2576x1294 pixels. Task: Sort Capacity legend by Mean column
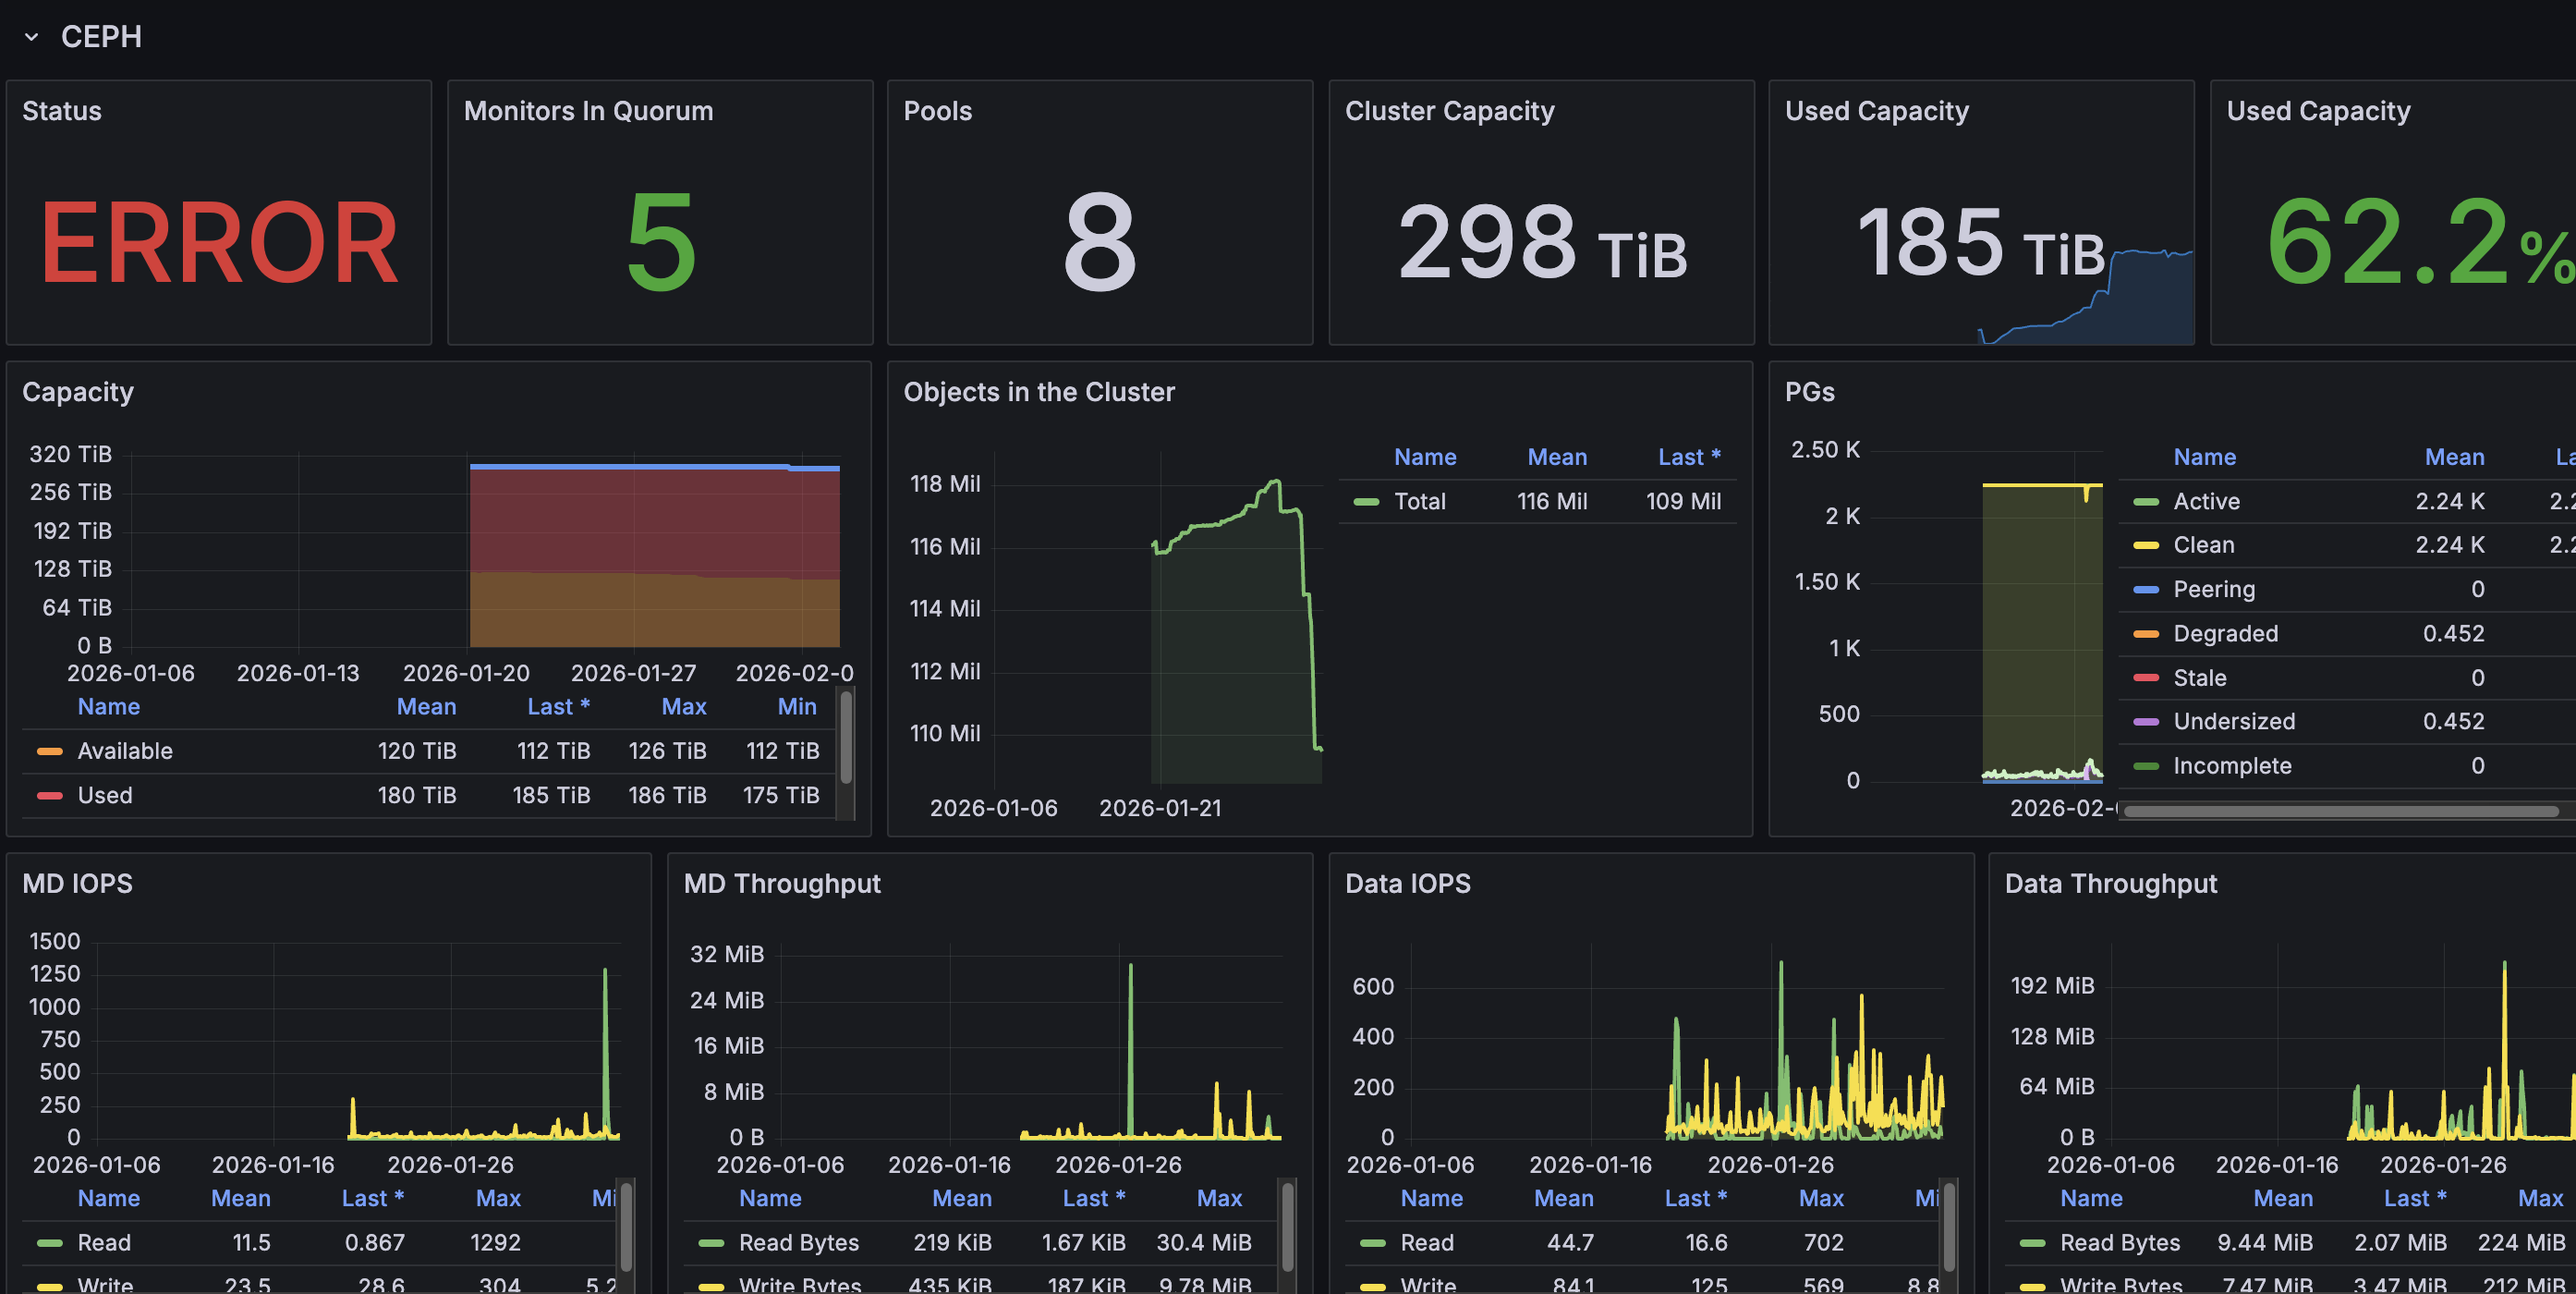(426, 706)
